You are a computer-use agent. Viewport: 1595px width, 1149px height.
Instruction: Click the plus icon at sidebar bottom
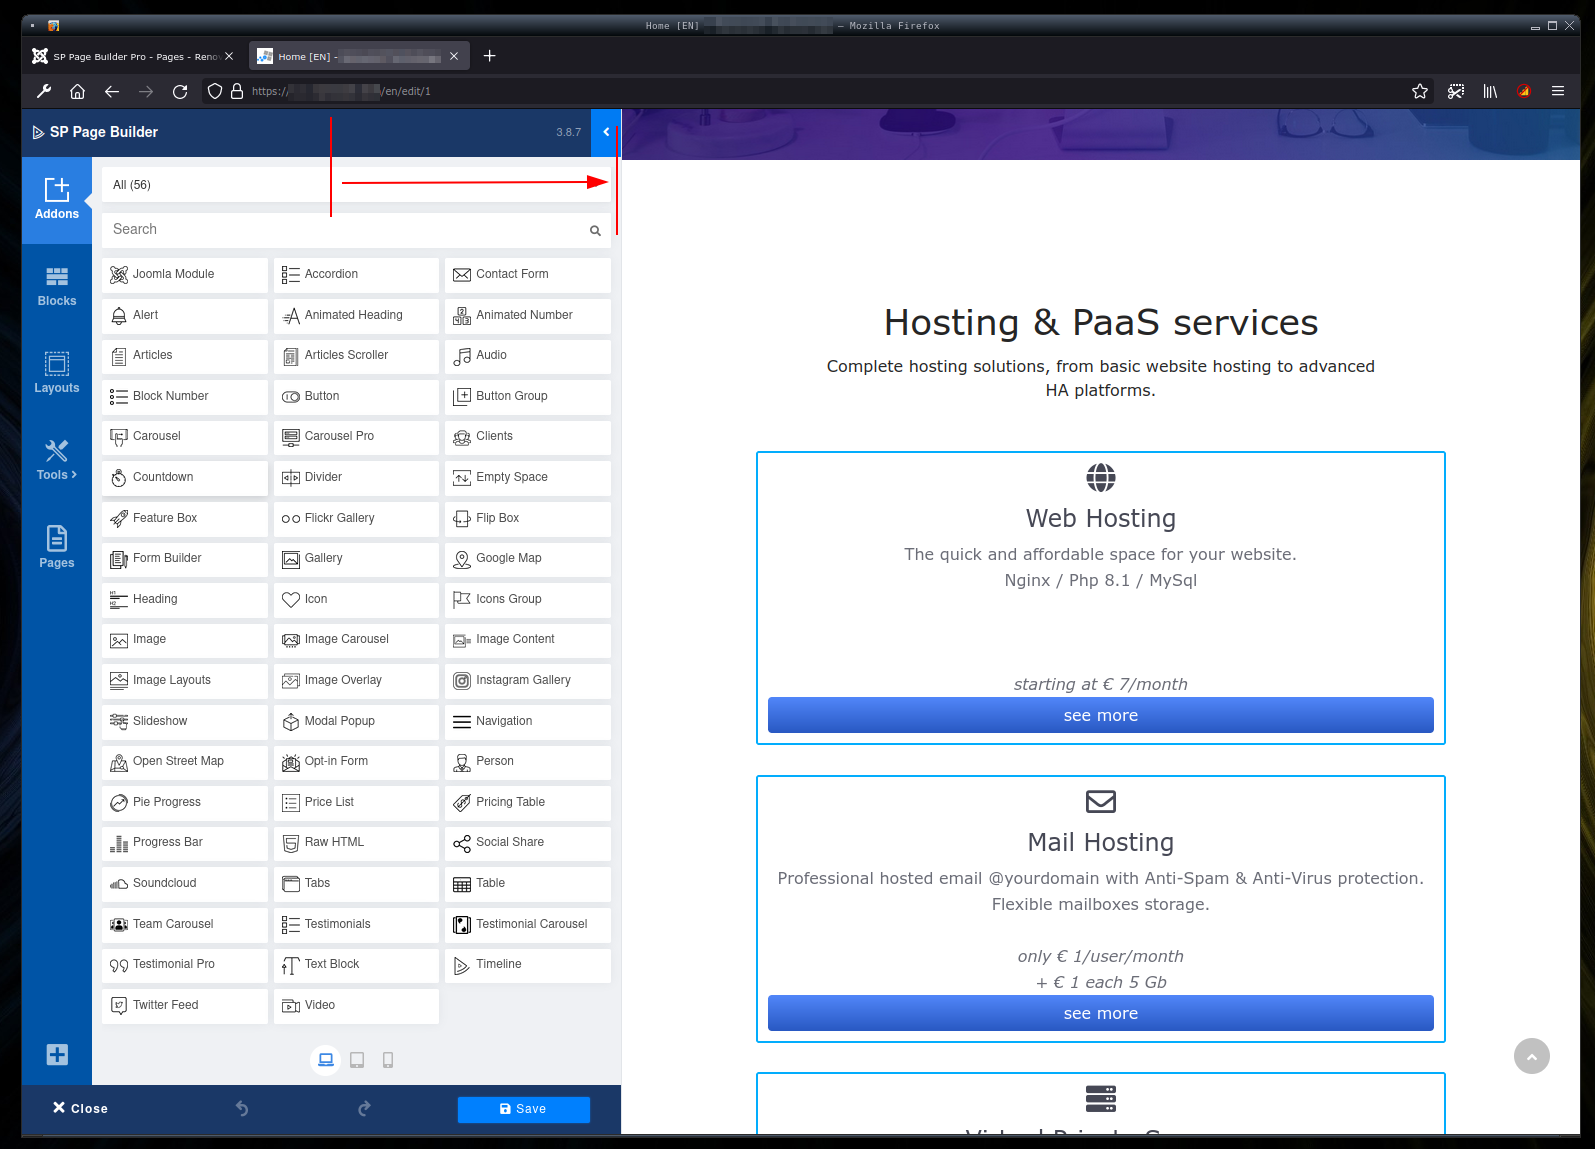(57, 1055)
